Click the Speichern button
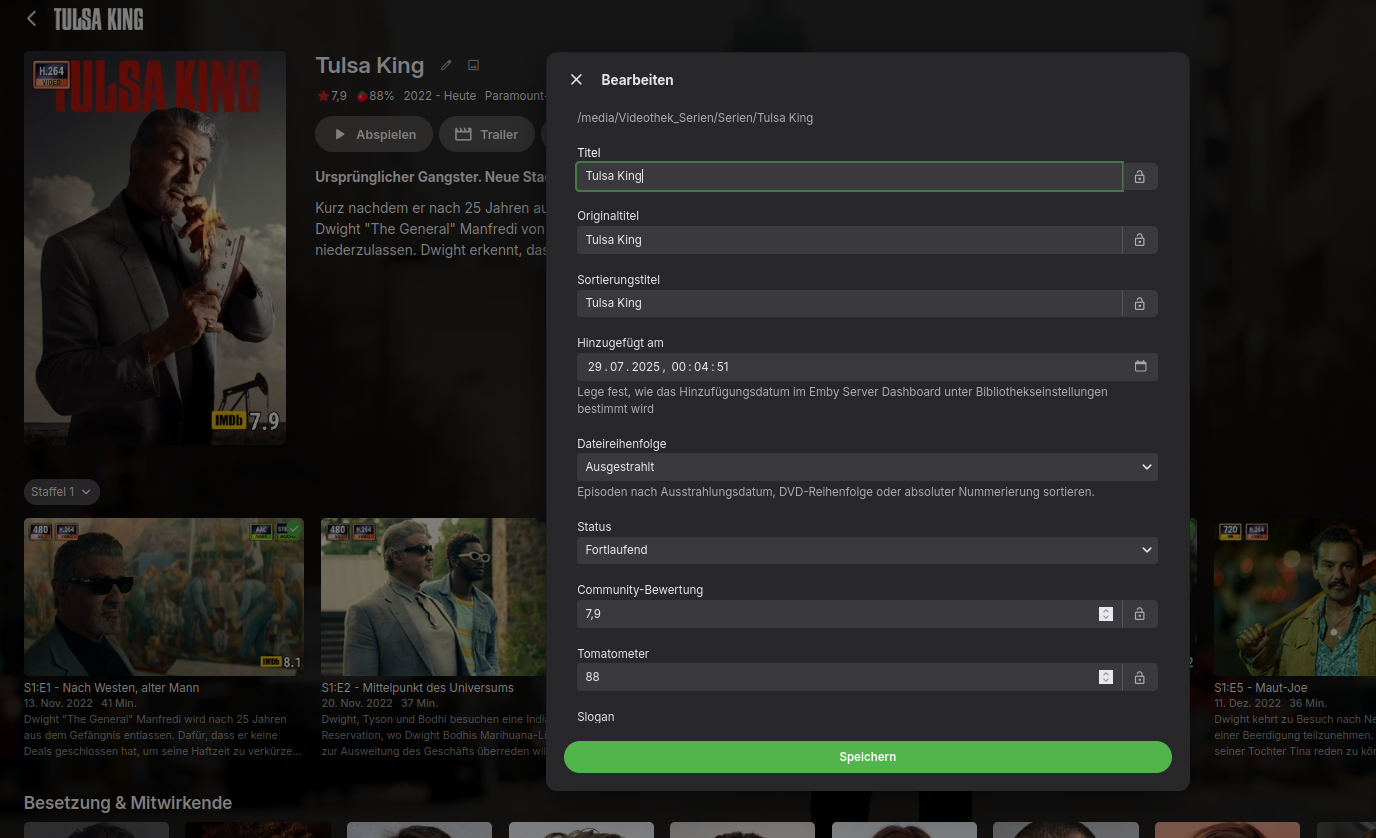Screen dimensions: 1376x838 pyautogui.click(x=868, y=757)
